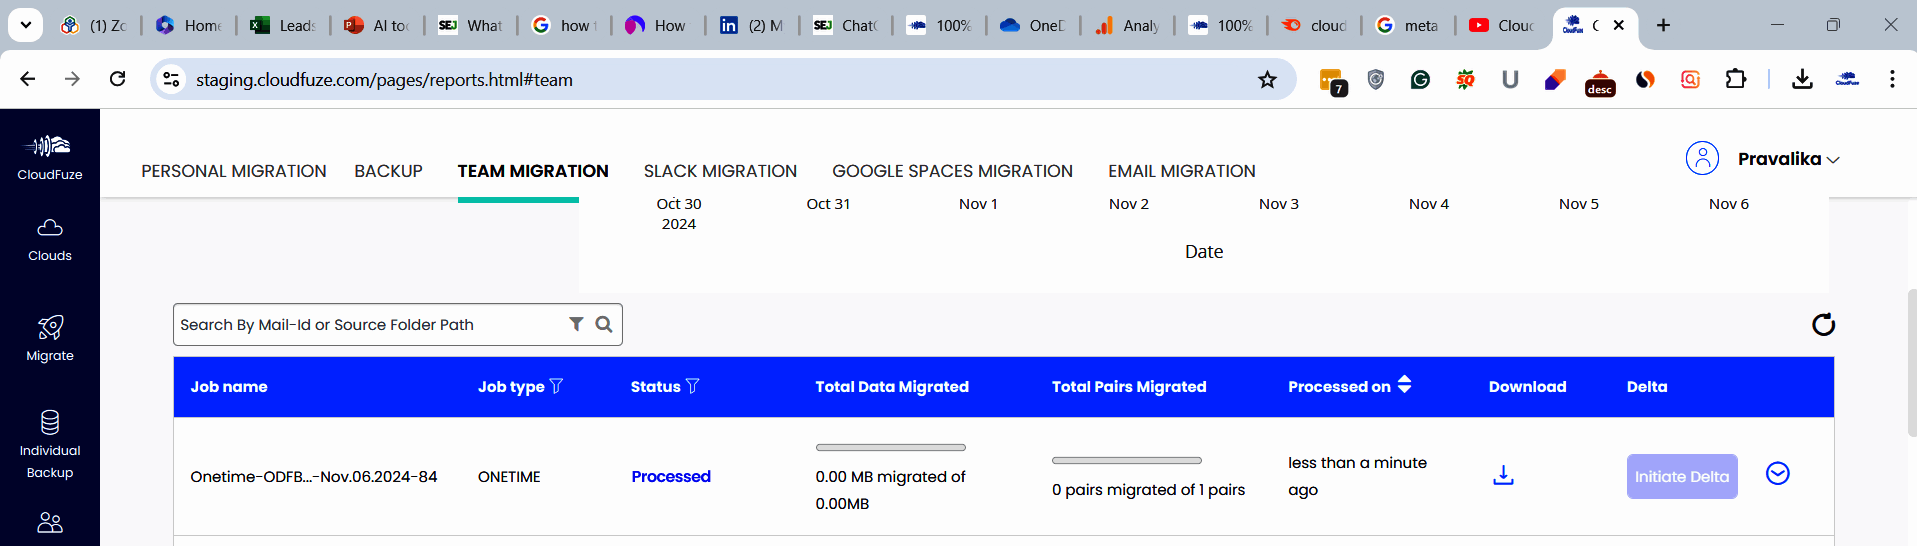Click the filter funnel in search box
Image resolution: width=1917 pixels, height=546 pixels.
[576, 324]
